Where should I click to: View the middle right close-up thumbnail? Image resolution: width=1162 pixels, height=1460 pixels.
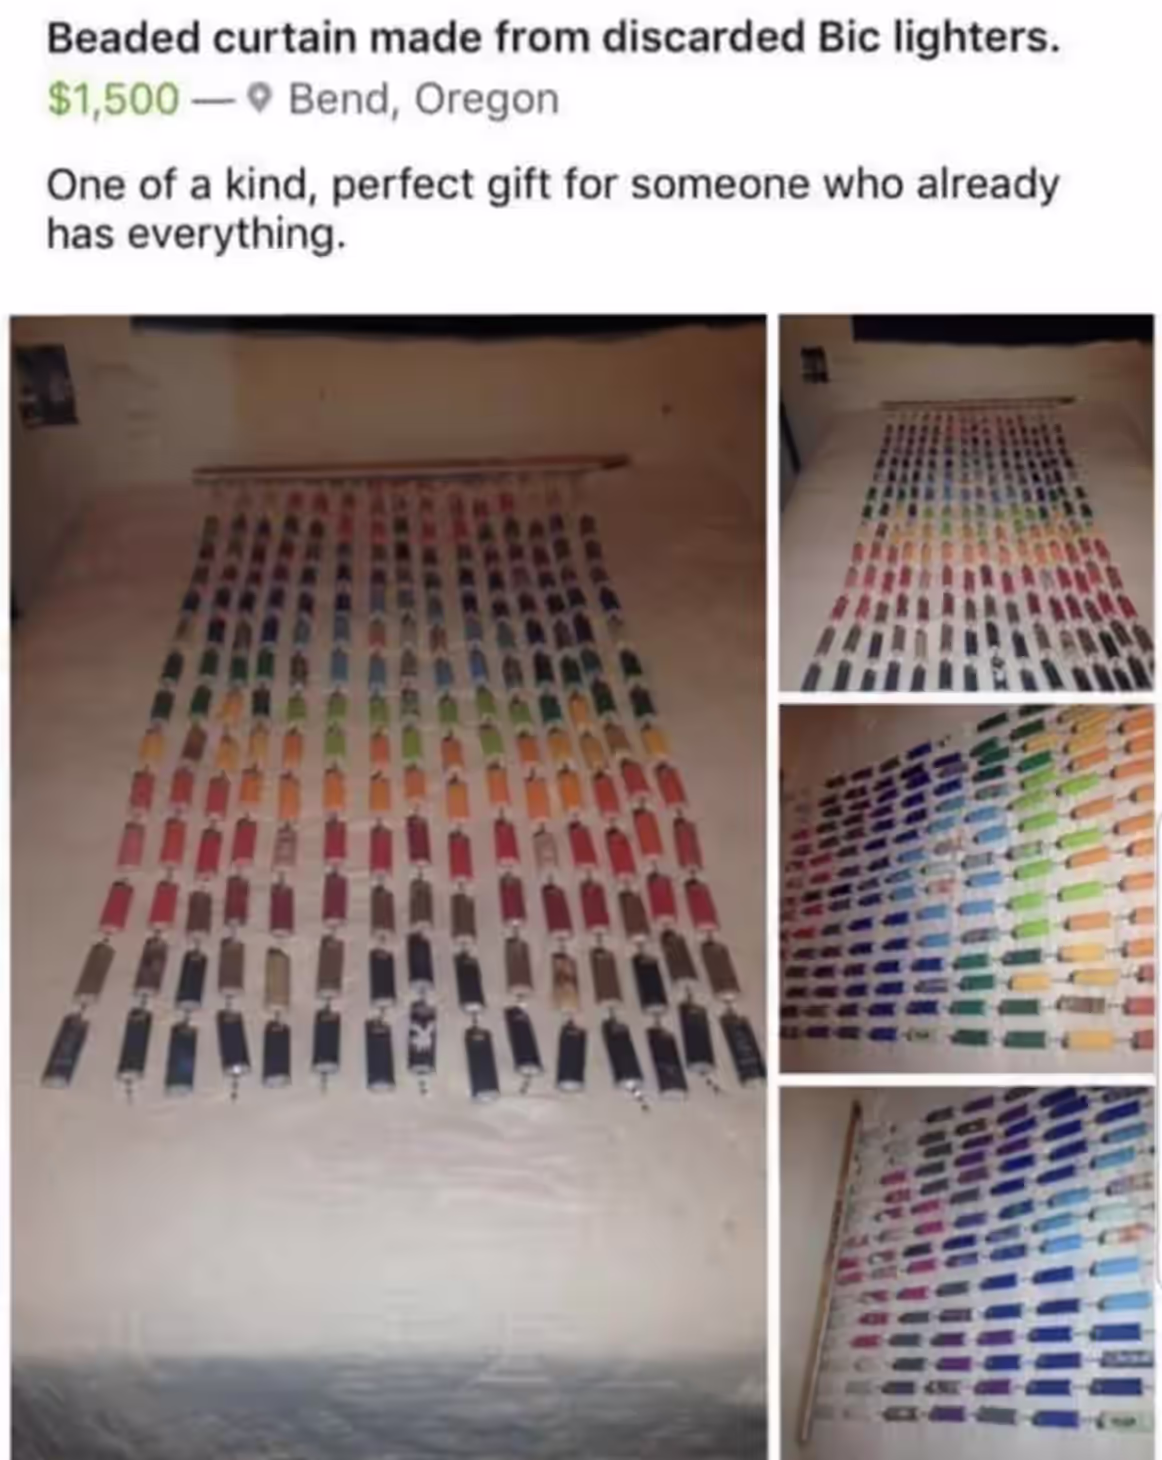coord(966,888)
